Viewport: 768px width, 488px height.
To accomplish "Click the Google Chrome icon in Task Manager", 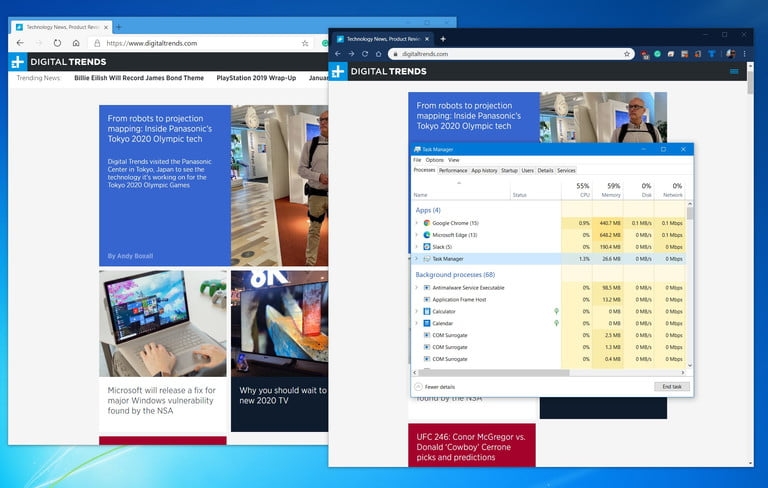I will point(427,223).
